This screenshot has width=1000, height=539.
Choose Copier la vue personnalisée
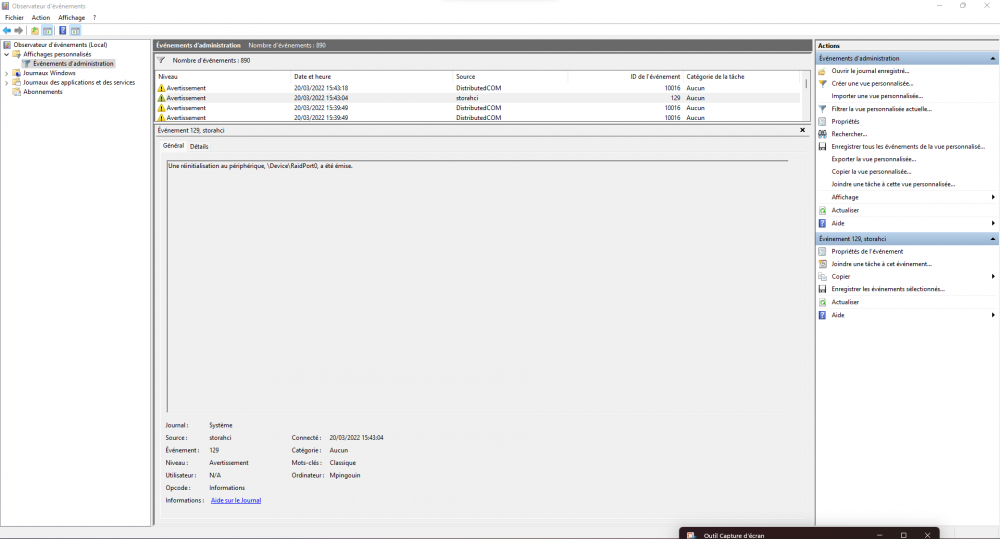pos(871,172)
